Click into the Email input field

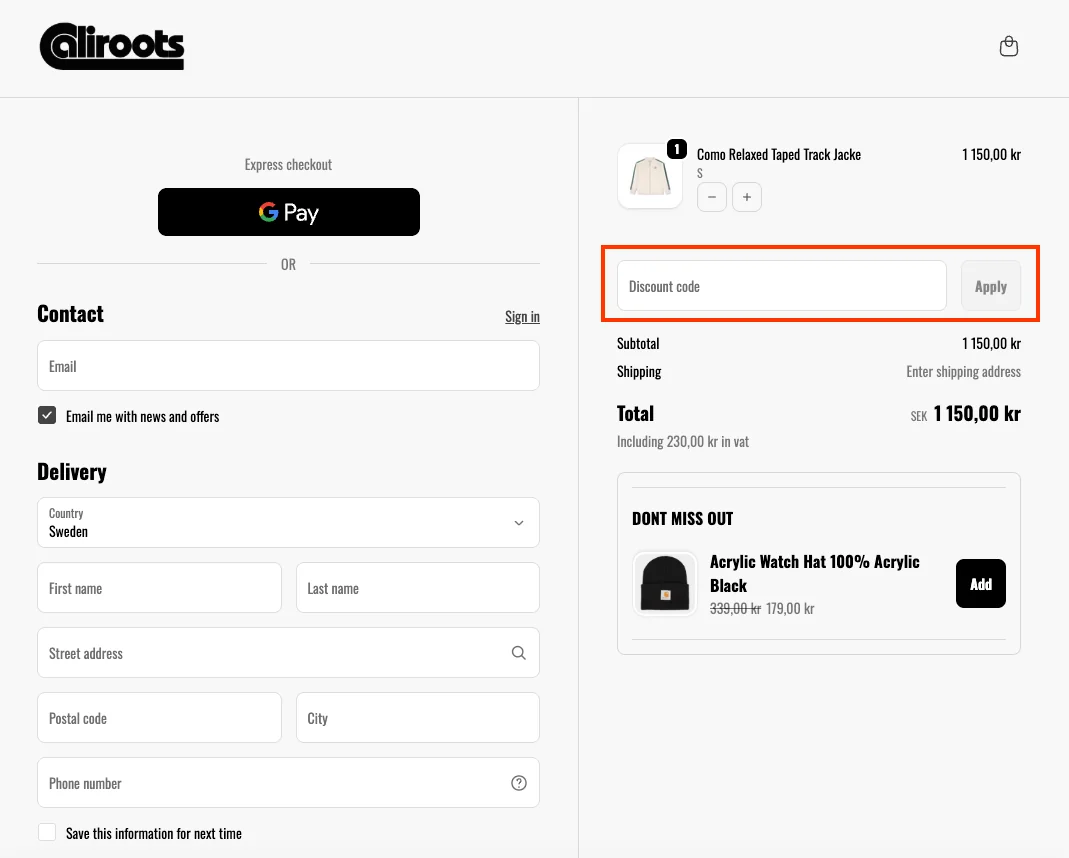click(288, 366)
